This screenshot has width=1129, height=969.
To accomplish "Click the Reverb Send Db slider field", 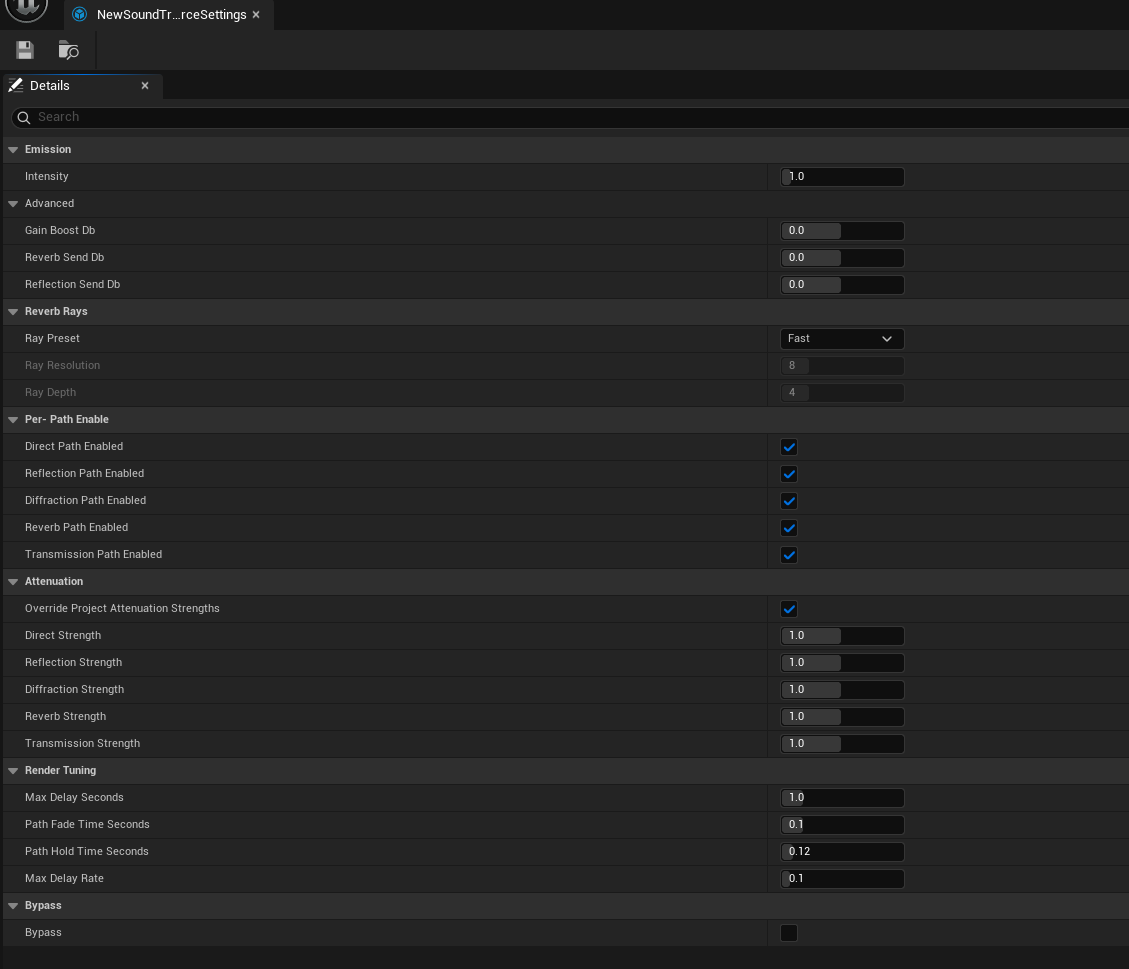I will click(x=842, y=258).
